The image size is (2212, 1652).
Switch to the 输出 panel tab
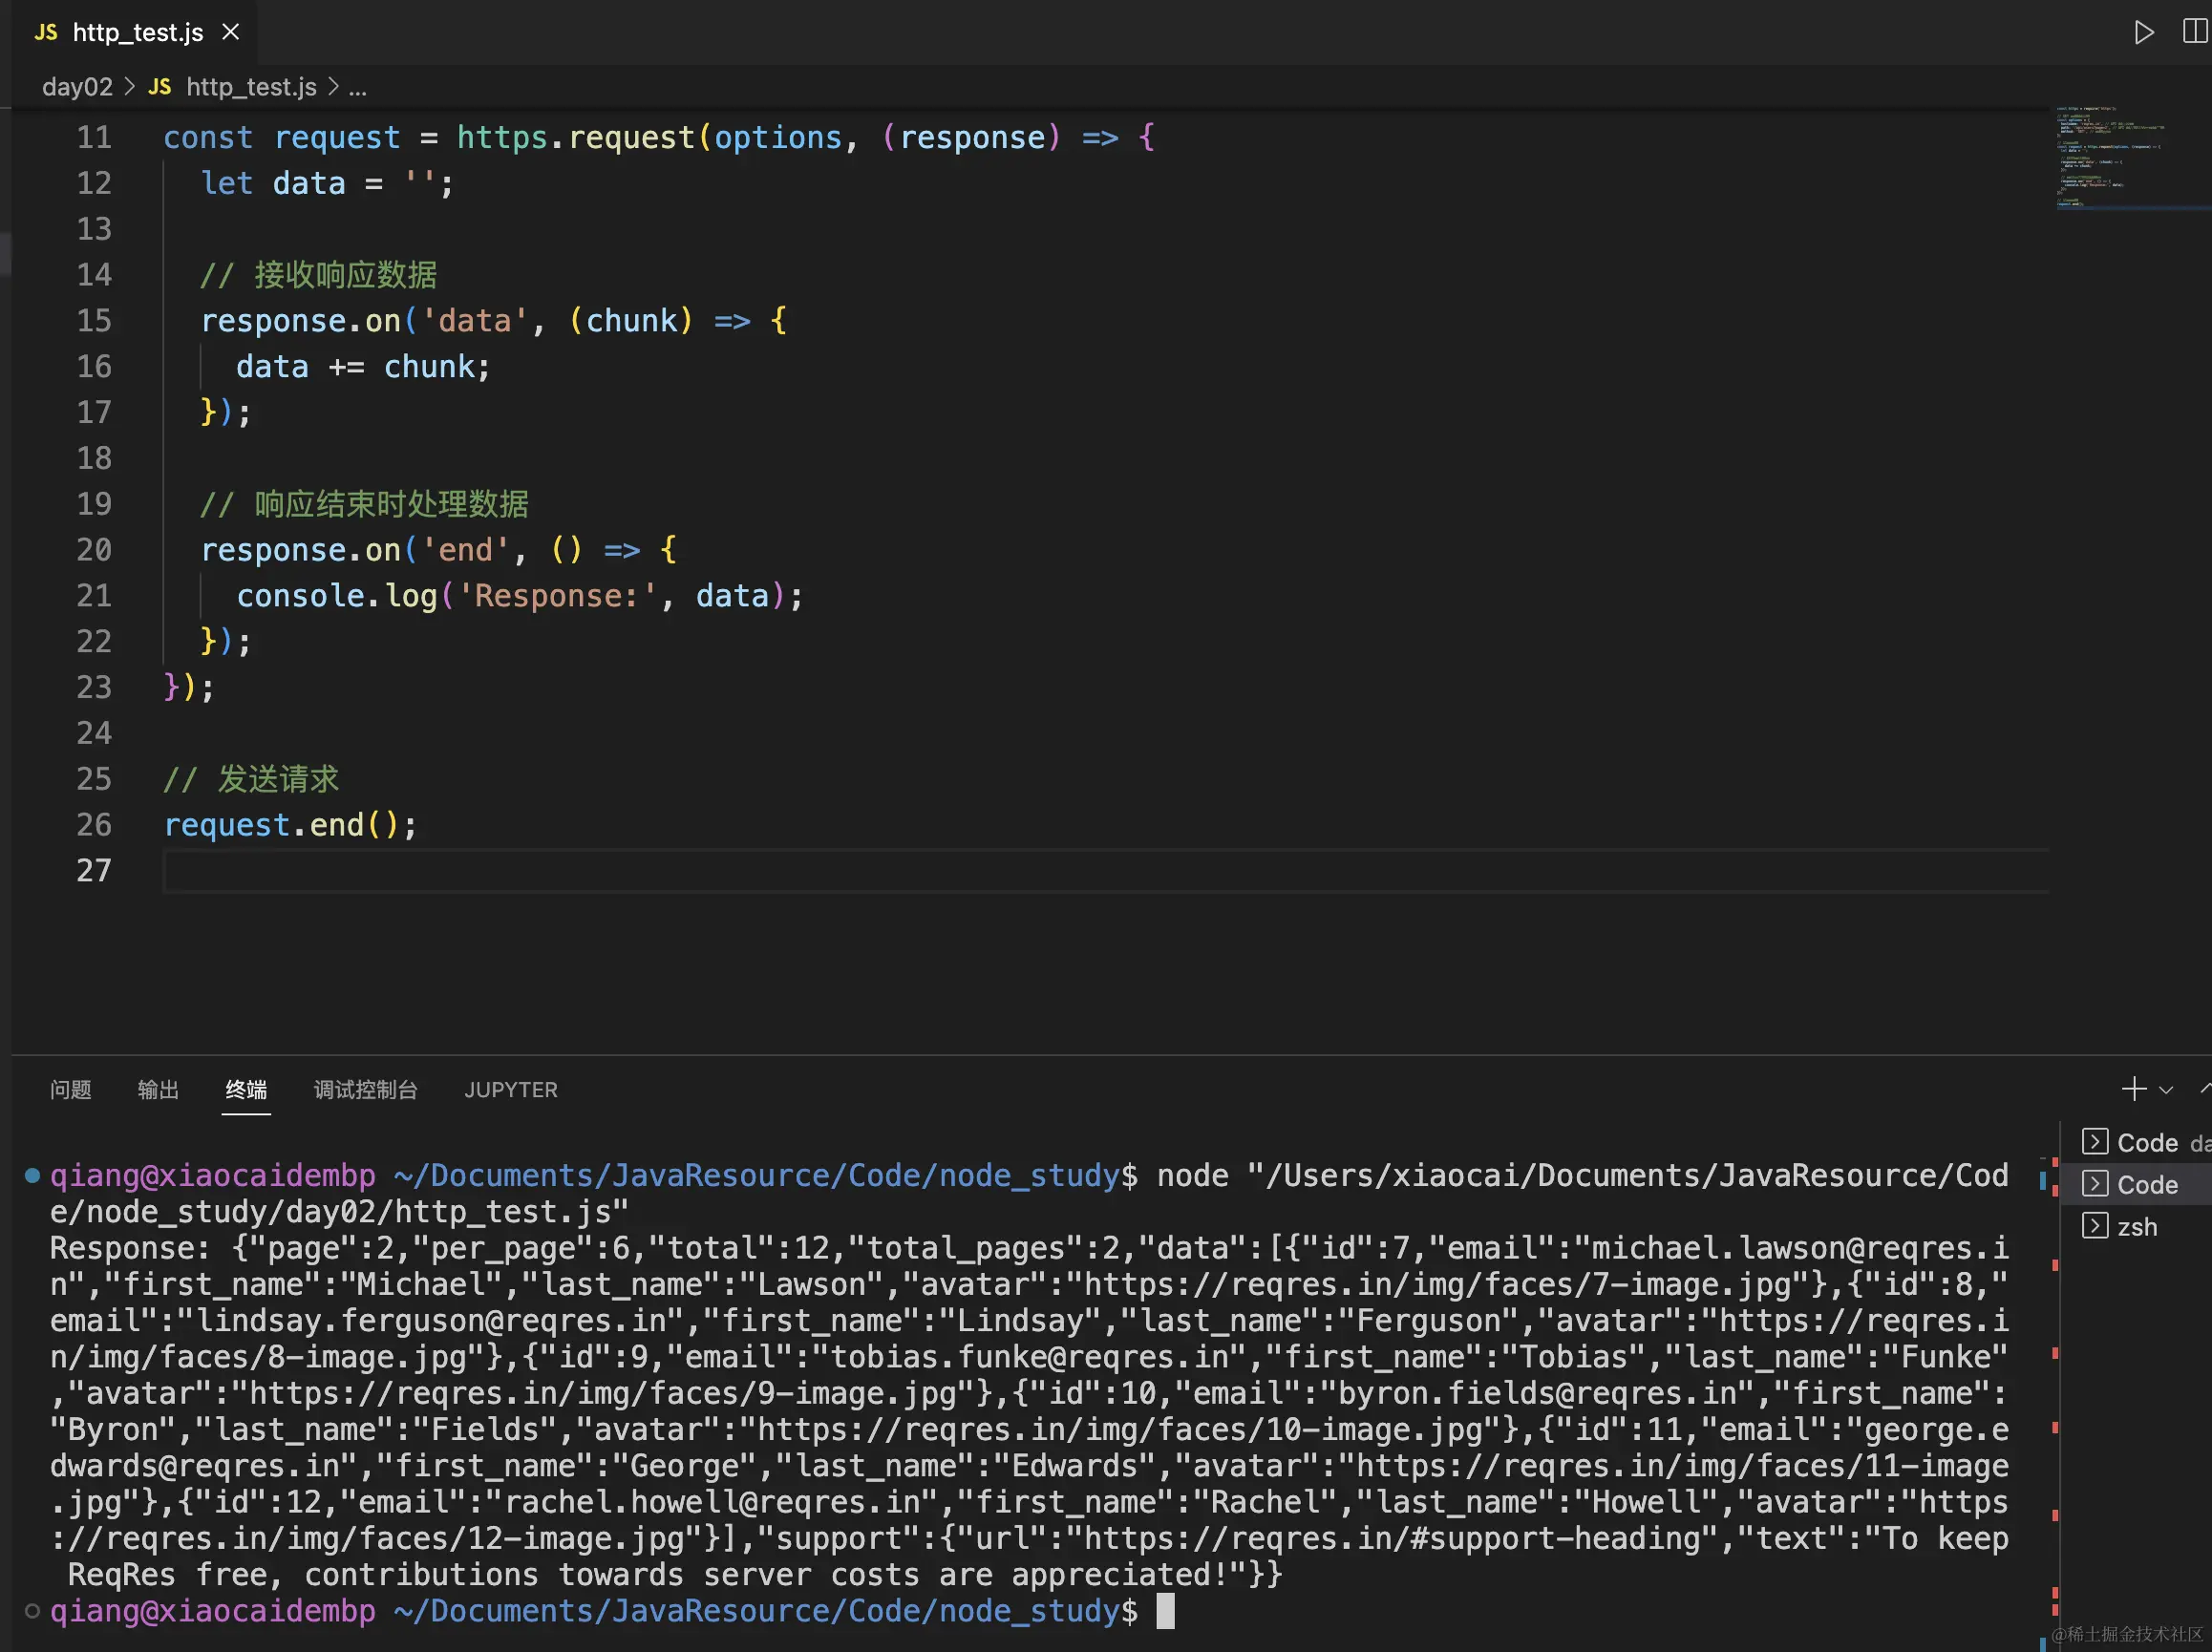(x=158, y=1089)
